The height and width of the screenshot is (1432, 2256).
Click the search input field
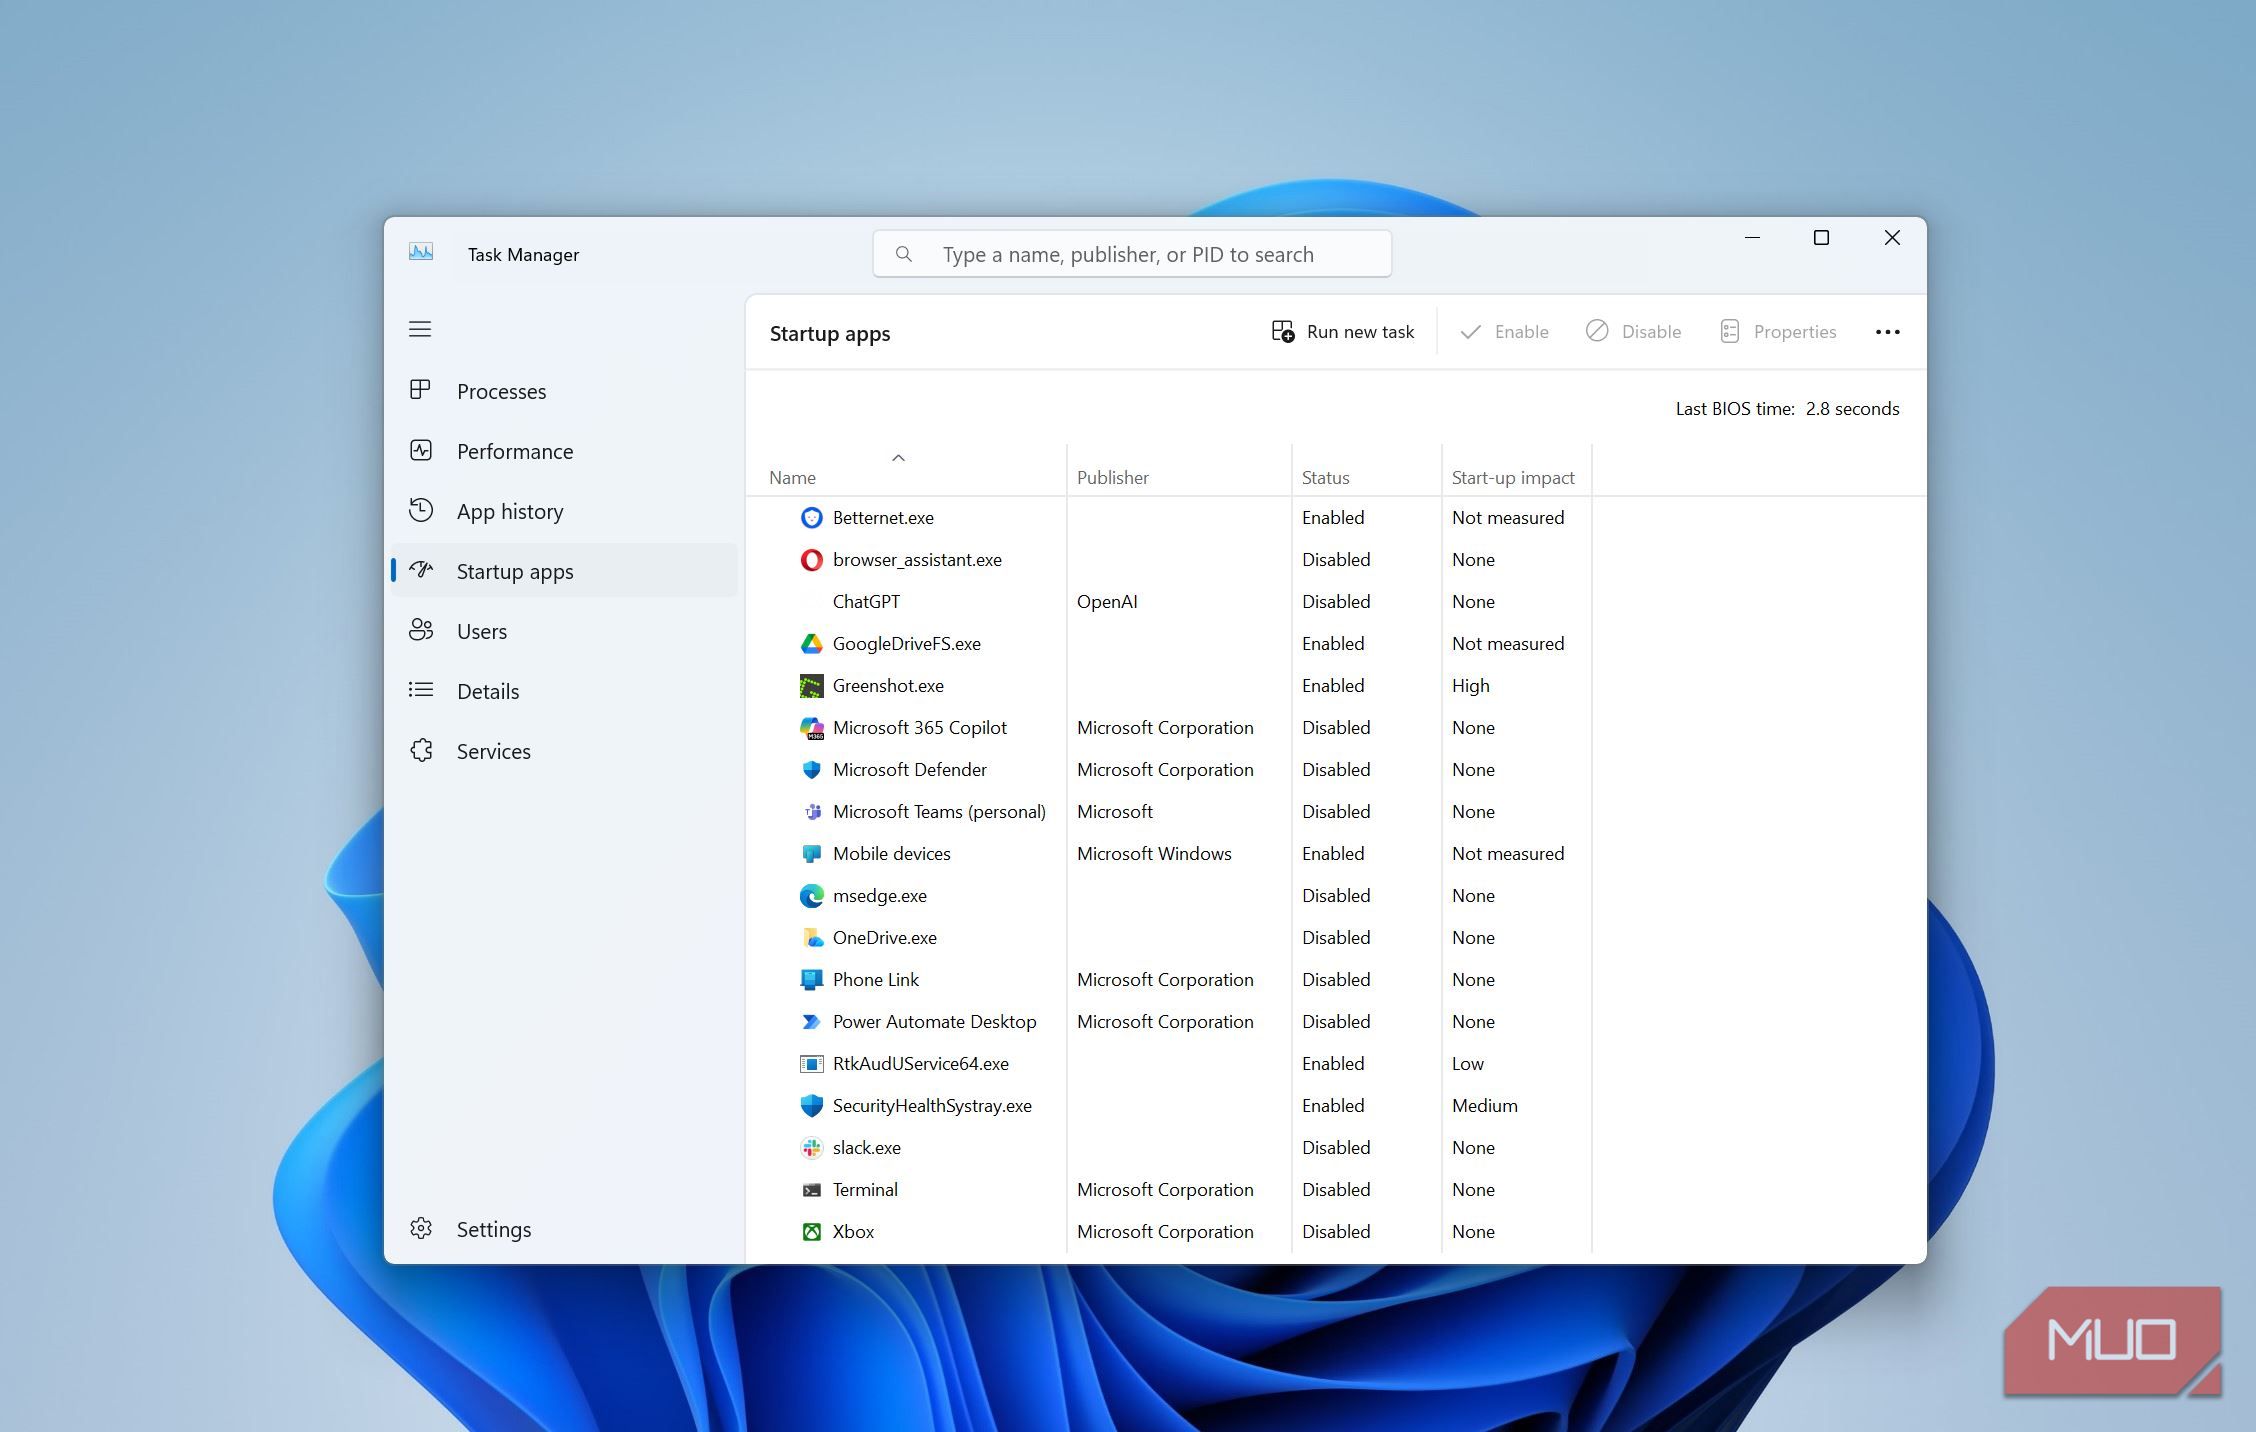point(1132,254)
